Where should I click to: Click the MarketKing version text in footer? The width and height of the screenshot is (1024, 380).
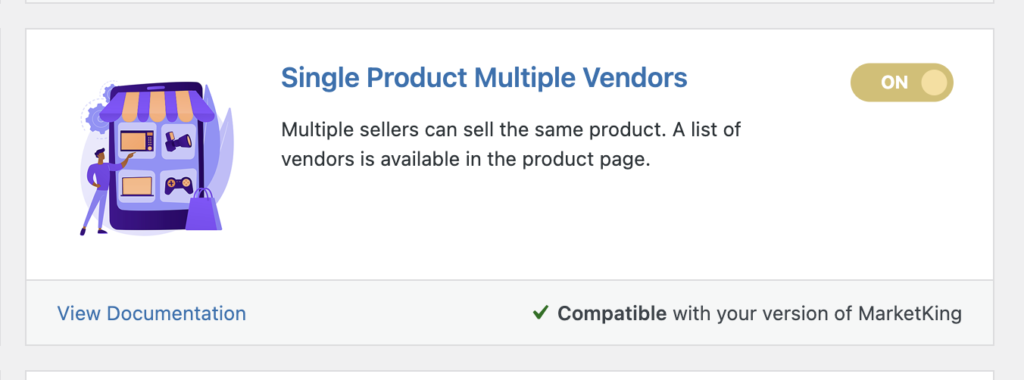coord(817,313)
